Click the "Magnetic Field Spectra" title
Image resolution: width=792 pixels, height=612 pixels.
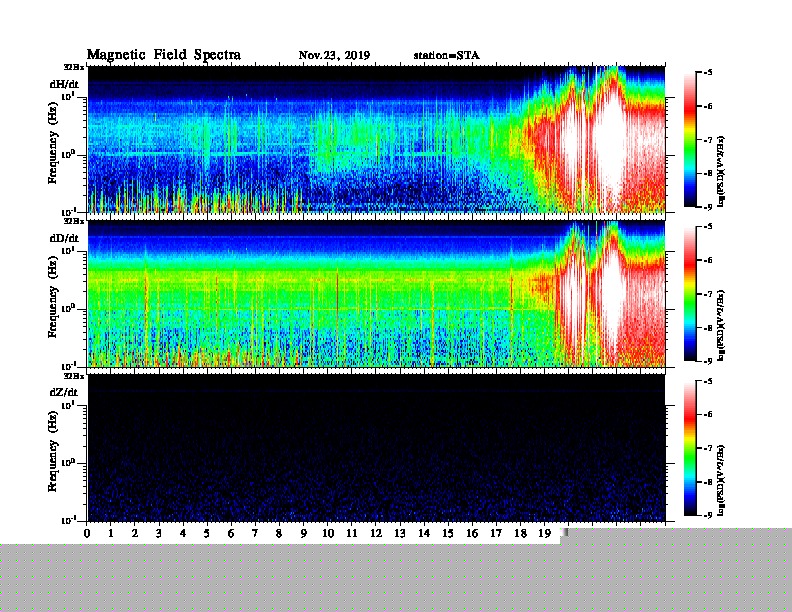(x=164, y=55)
